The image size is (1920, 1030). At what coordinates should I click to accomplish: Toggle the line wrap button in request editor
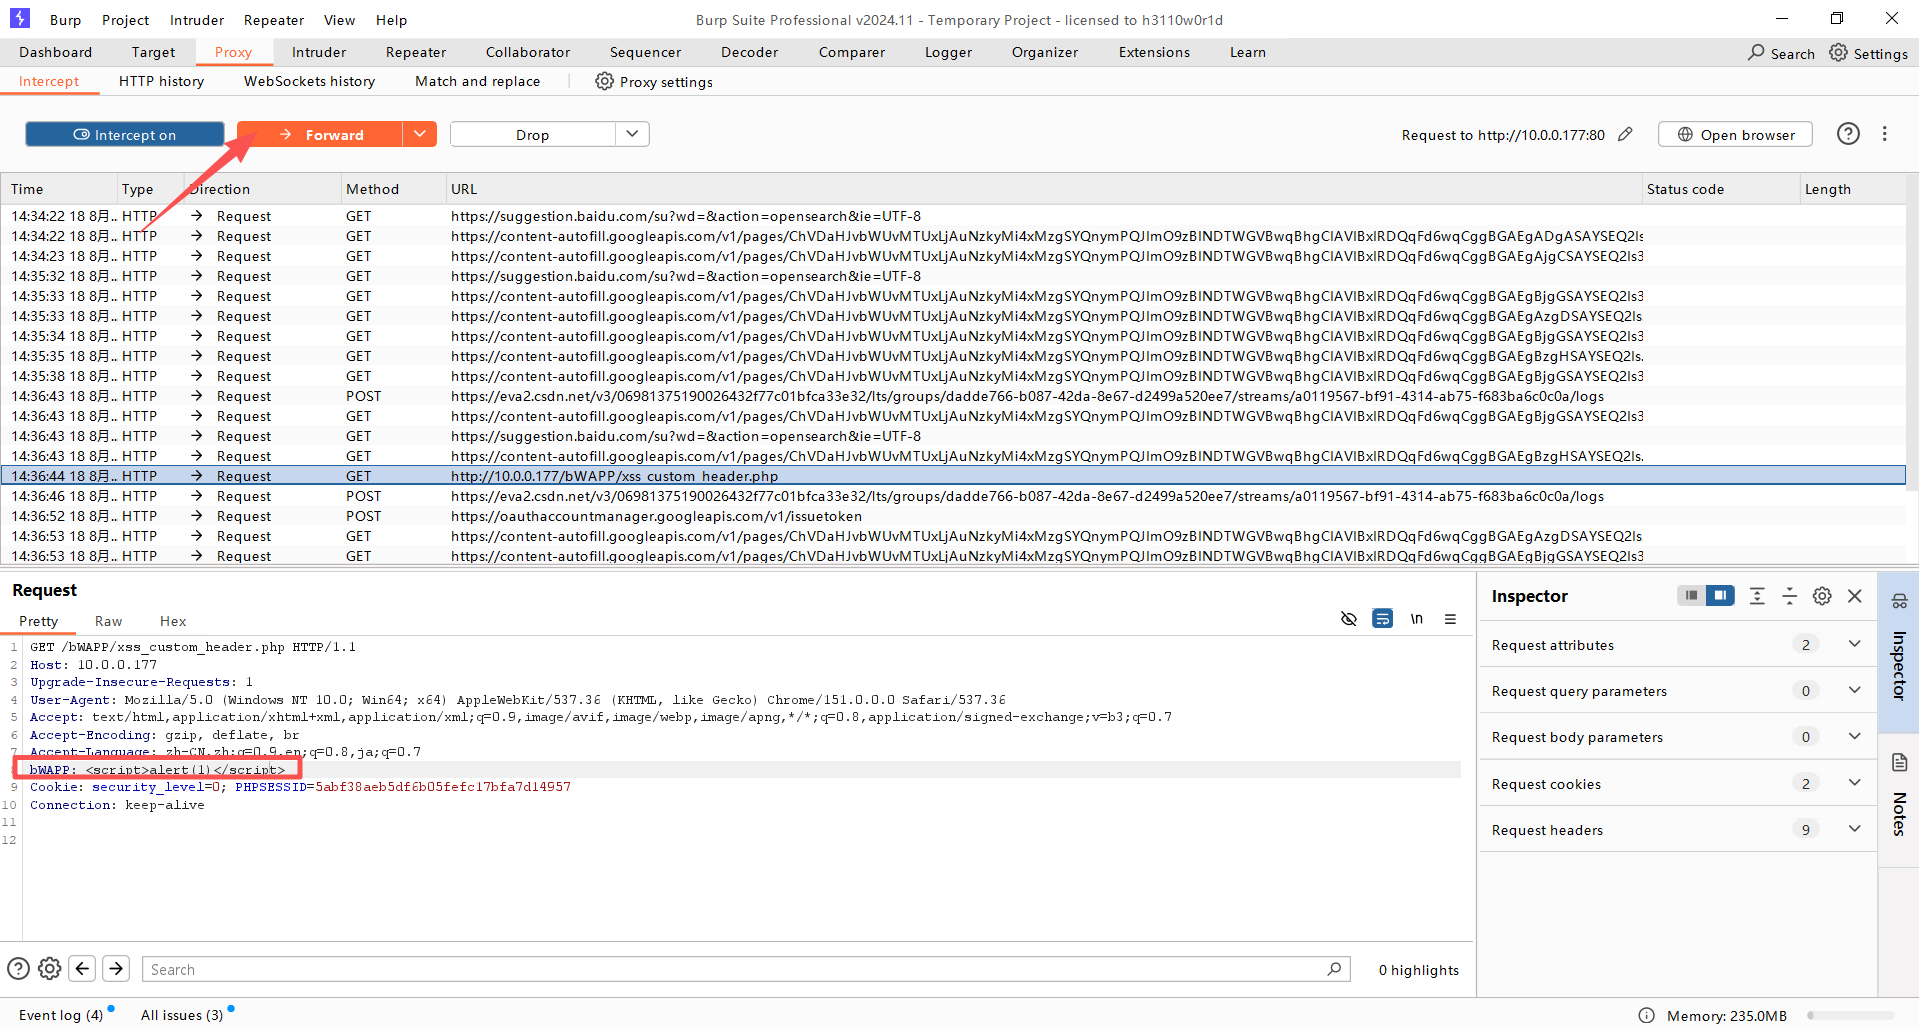click(1382, 619)
